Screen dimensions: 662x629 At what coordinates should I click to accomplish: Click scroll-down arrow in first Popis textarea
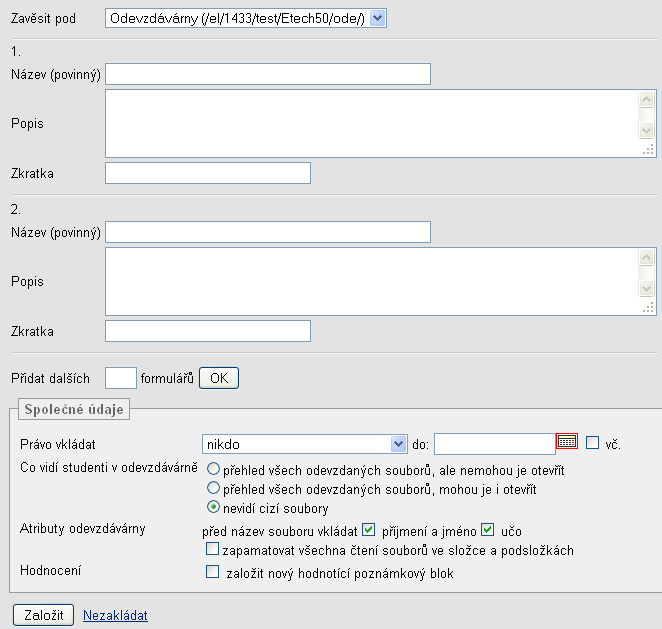point(646,130)
